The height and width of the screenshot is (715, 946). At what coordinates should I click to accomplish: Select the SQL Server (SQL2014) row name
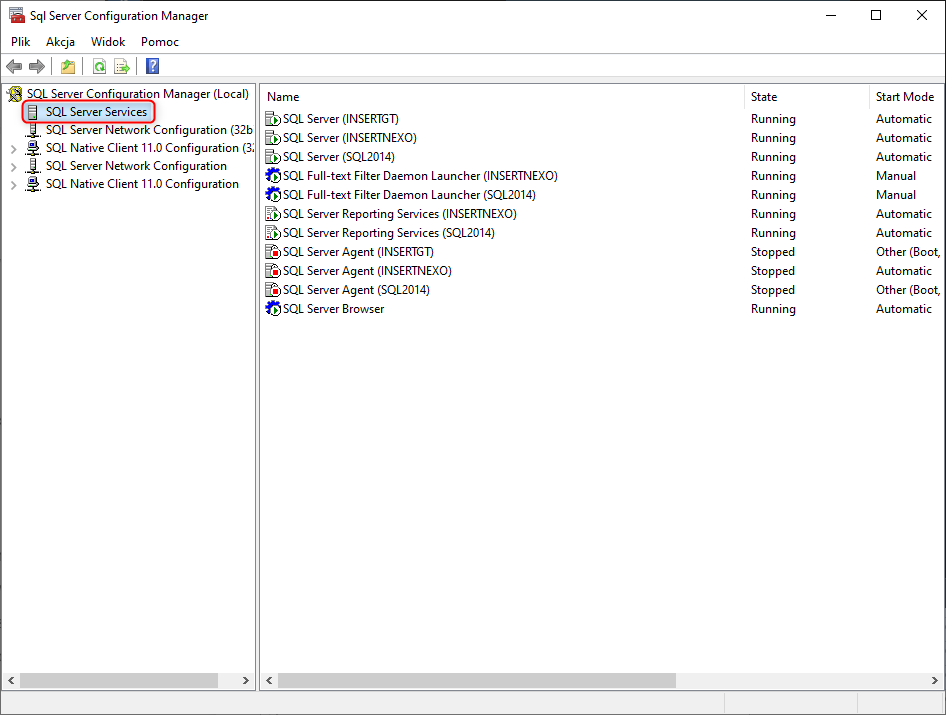(338, 157)
